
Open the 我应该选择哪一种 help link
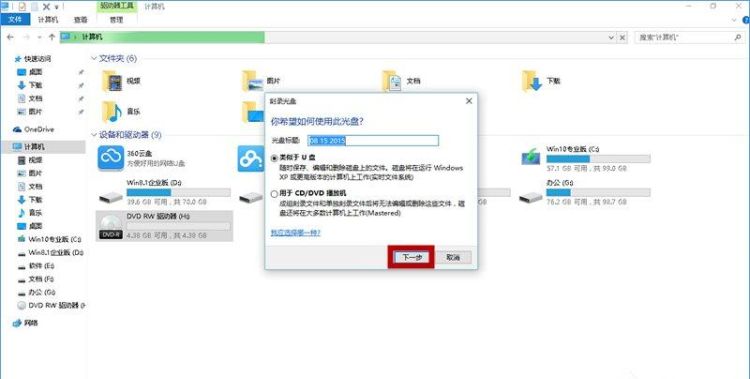pyautogui.click(x=296, y=233)
